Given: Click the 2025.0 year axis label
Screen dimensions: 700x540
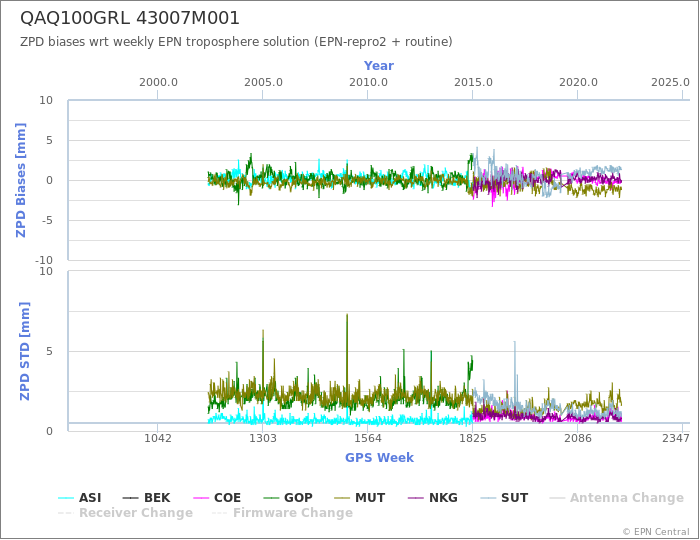Looking at the screenshot, I should tap(671, 83).
